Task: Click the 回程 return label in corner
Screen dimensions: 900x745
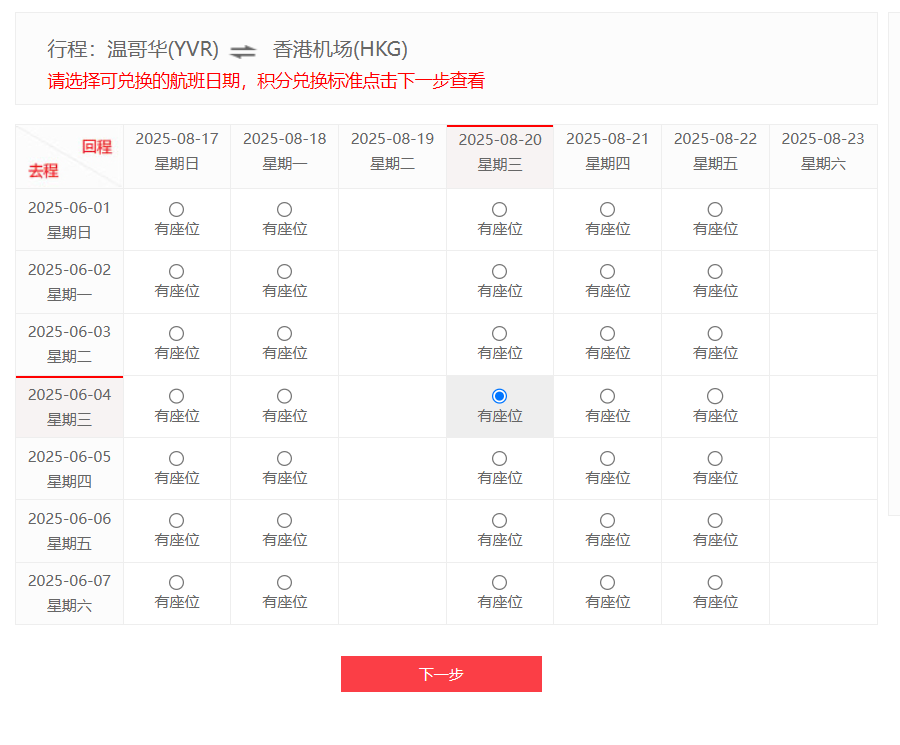Action: (96, 147)
